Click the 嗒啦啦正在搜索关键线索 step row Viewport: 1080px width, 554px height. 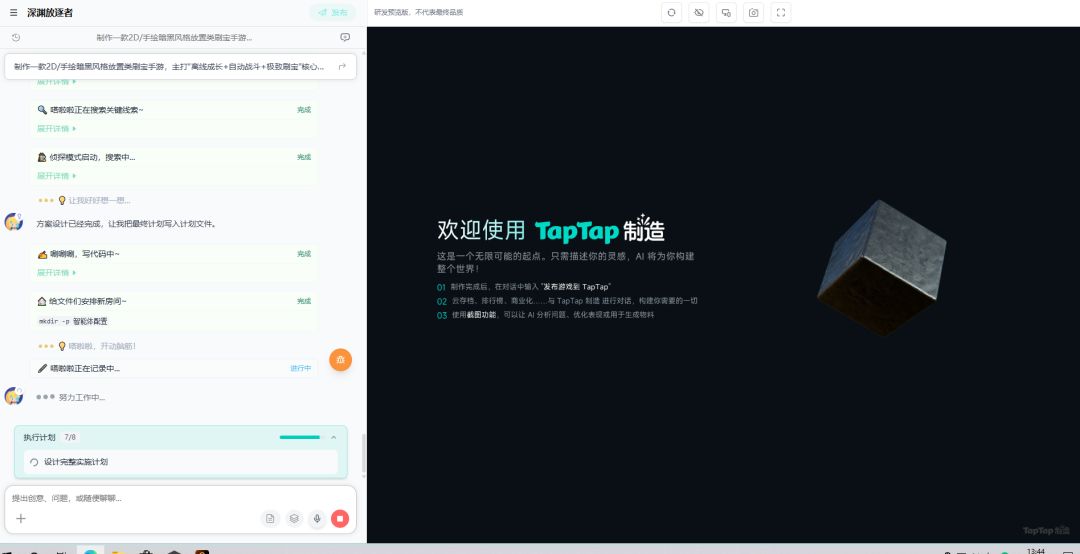click(x=174, y=110)
